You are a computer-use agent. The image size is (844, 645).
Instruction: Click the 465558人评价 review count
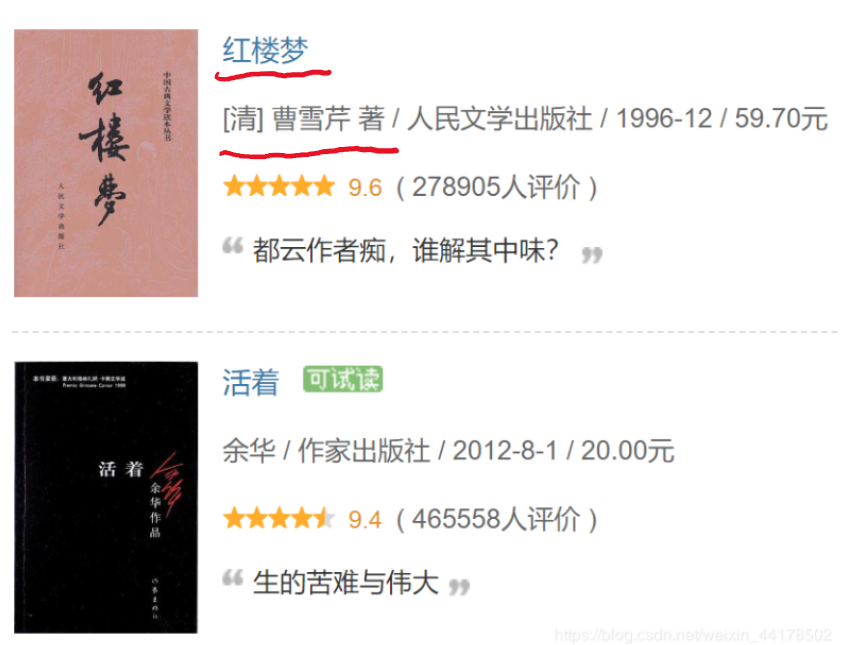(496, 520)
